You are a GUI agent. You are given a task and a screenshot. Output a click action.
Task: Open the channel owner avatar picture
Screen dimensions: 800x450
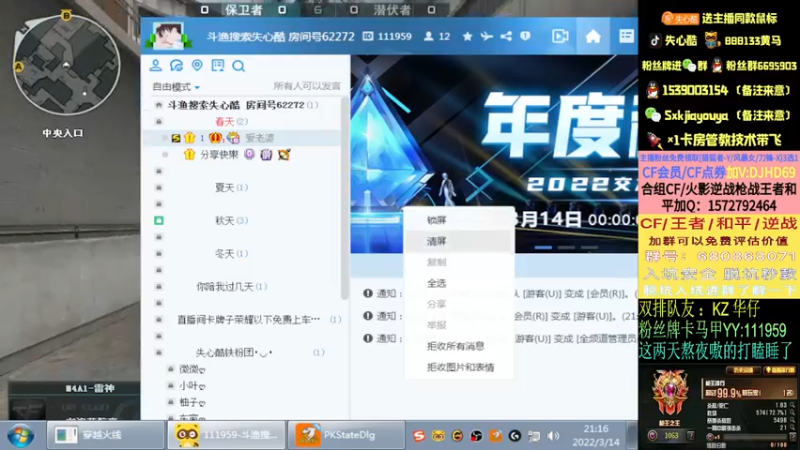click(168, 36)
